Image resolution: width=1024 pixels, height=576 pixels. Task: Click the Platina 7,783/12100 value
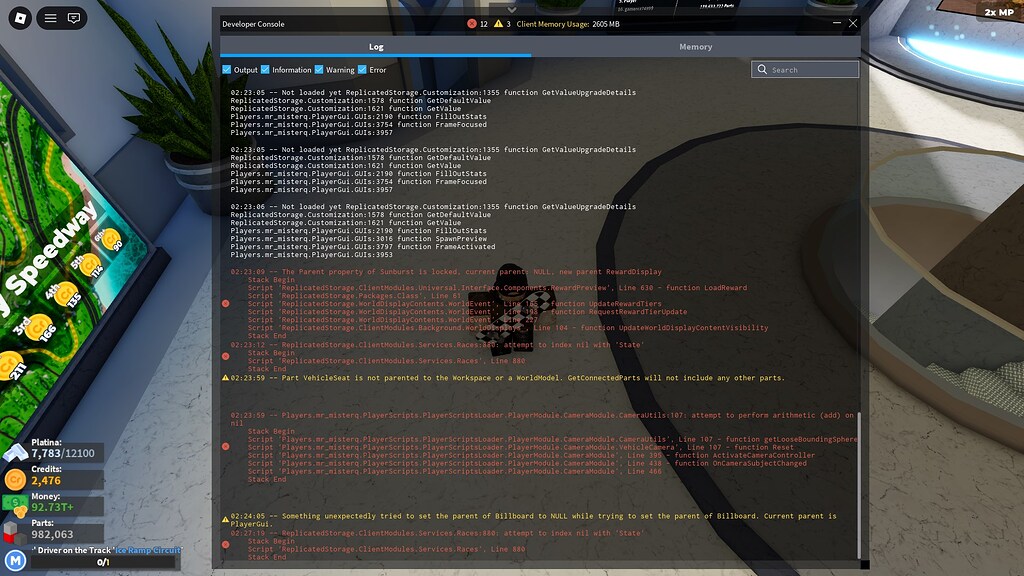click(63, 453)
